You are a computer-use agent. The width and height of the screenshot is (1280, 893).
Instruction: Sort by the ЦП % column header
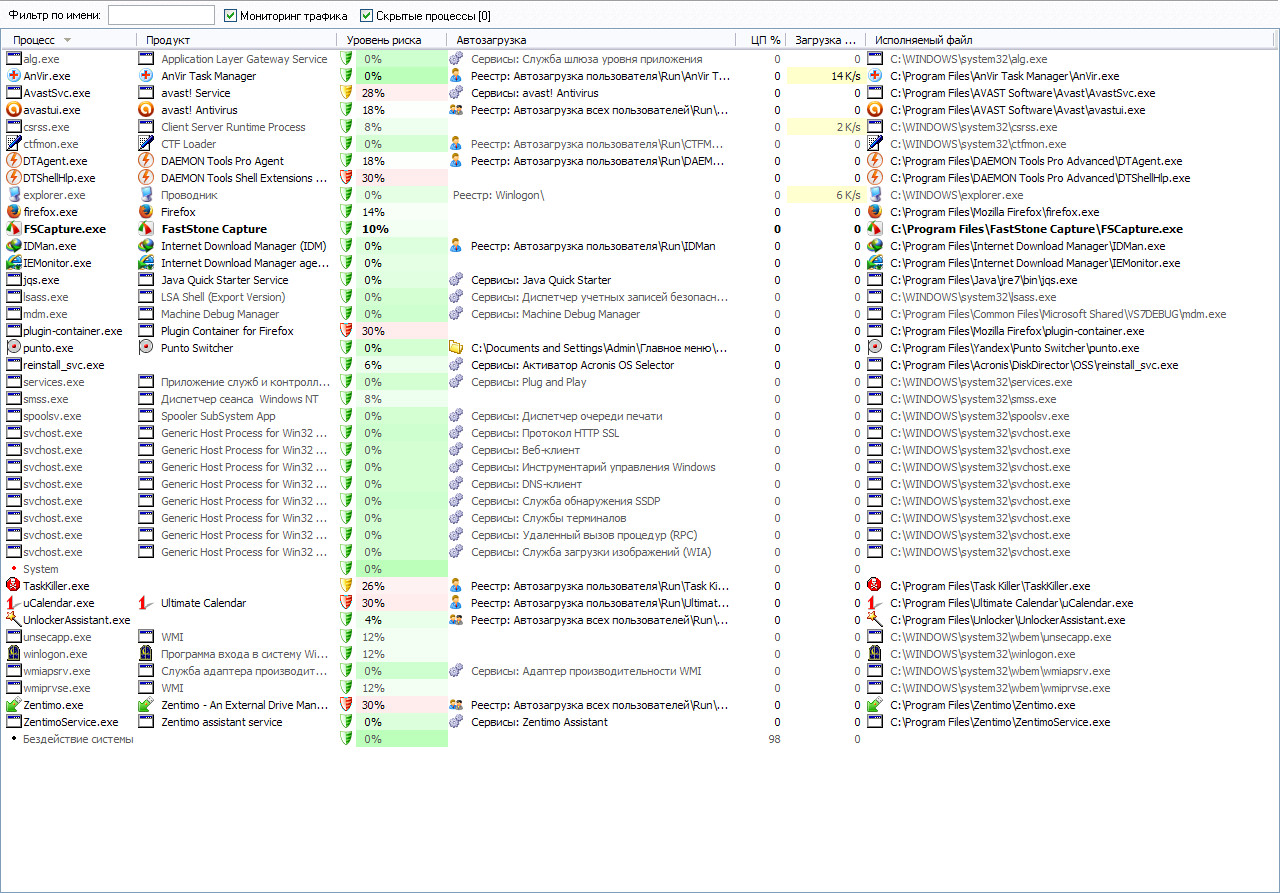pyautogui.click(x=763, y=40)
